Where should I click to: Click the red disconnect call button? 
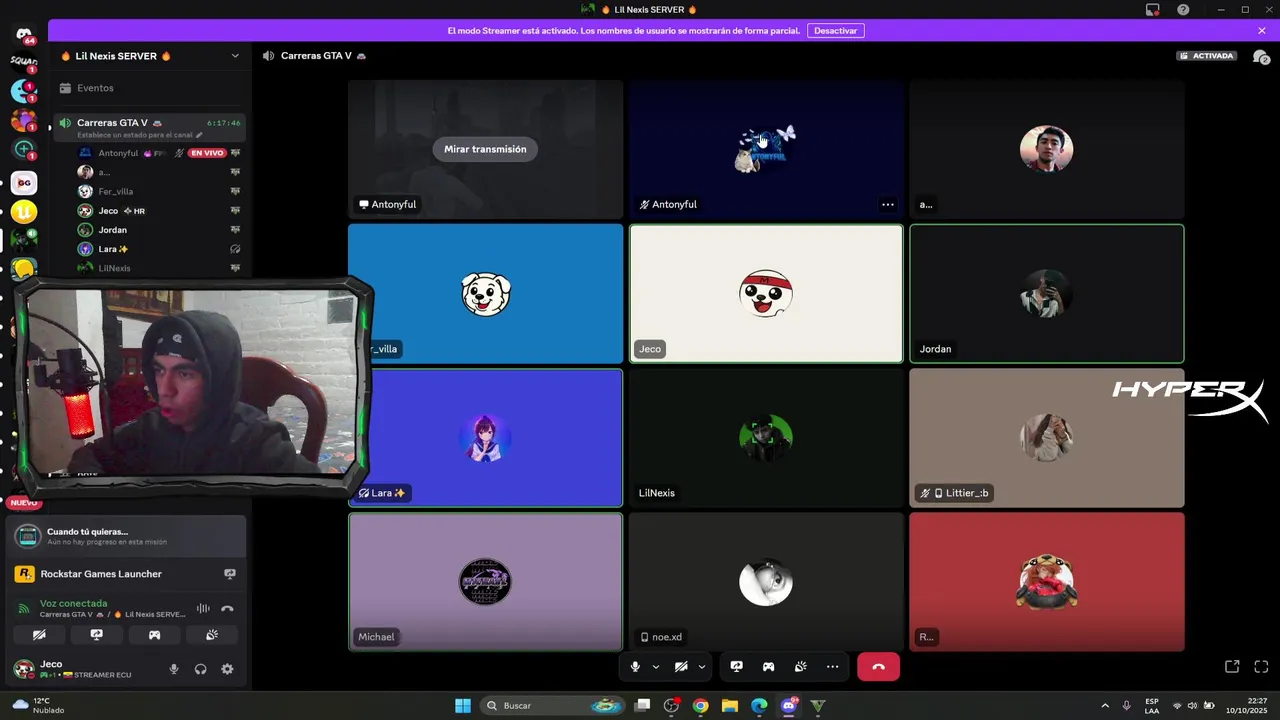pos(878,667)
